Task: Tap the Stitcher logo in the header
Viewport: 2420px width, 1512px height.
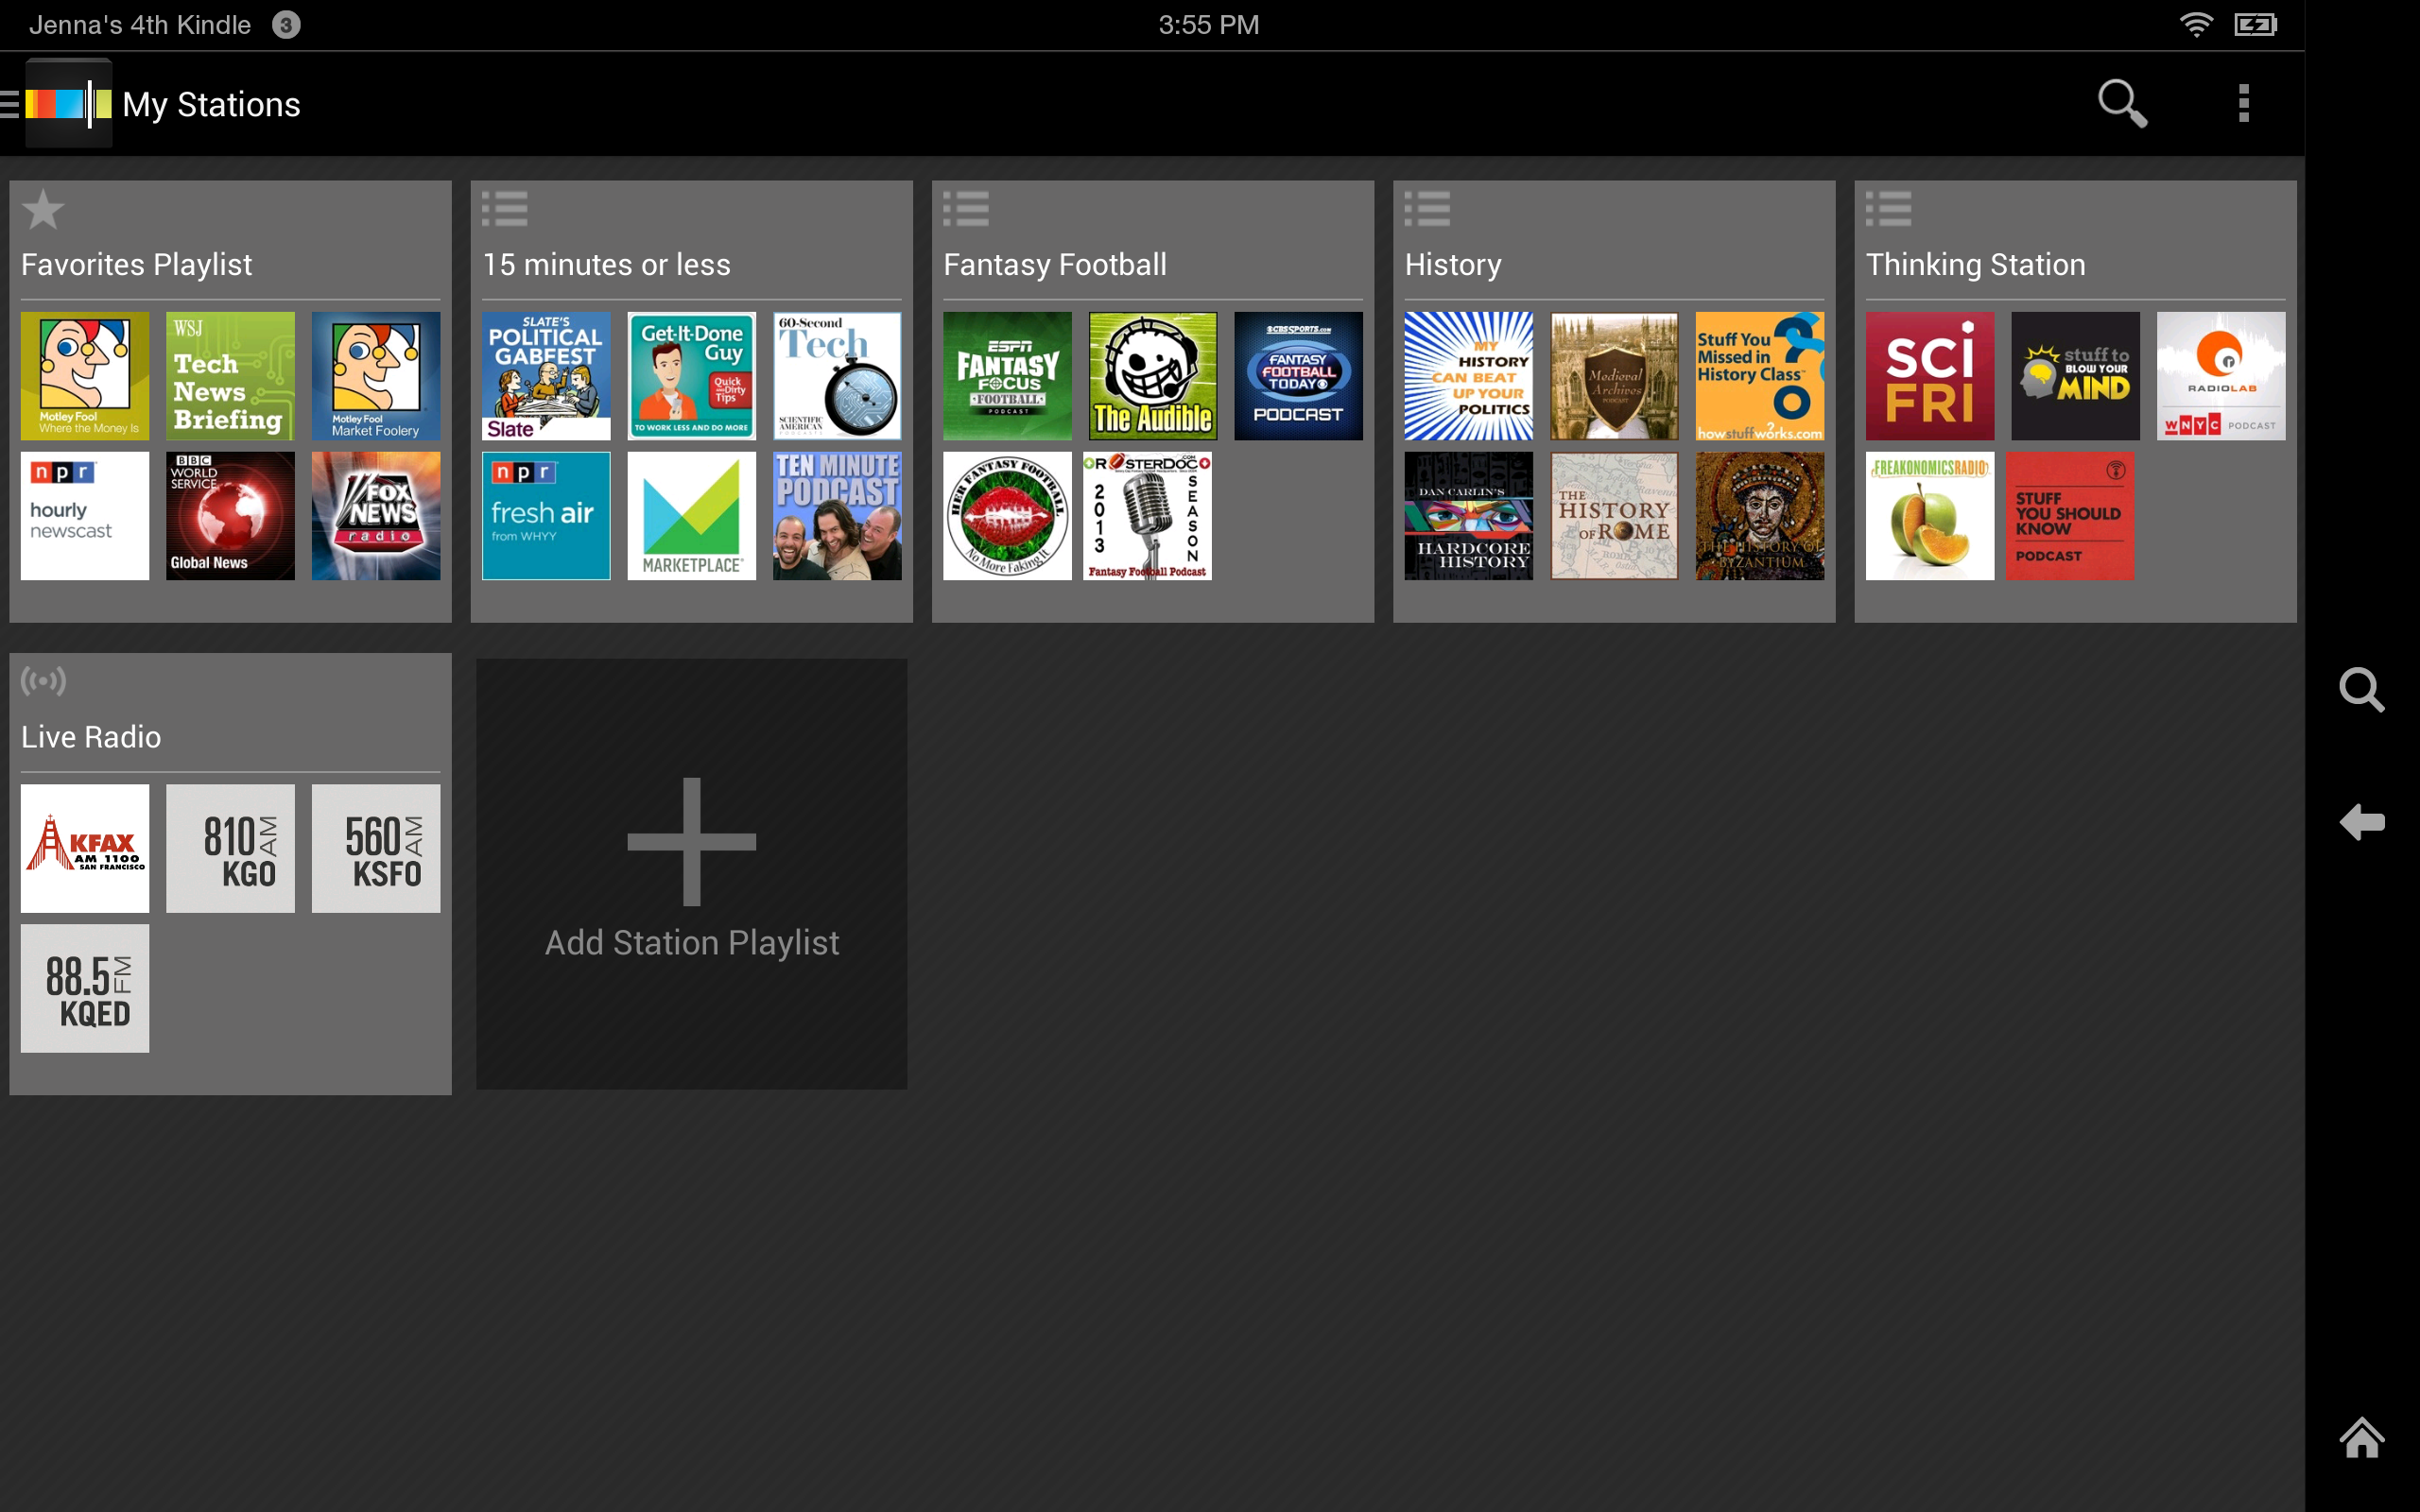Action: pyautogui.click(x=67, y=103)
